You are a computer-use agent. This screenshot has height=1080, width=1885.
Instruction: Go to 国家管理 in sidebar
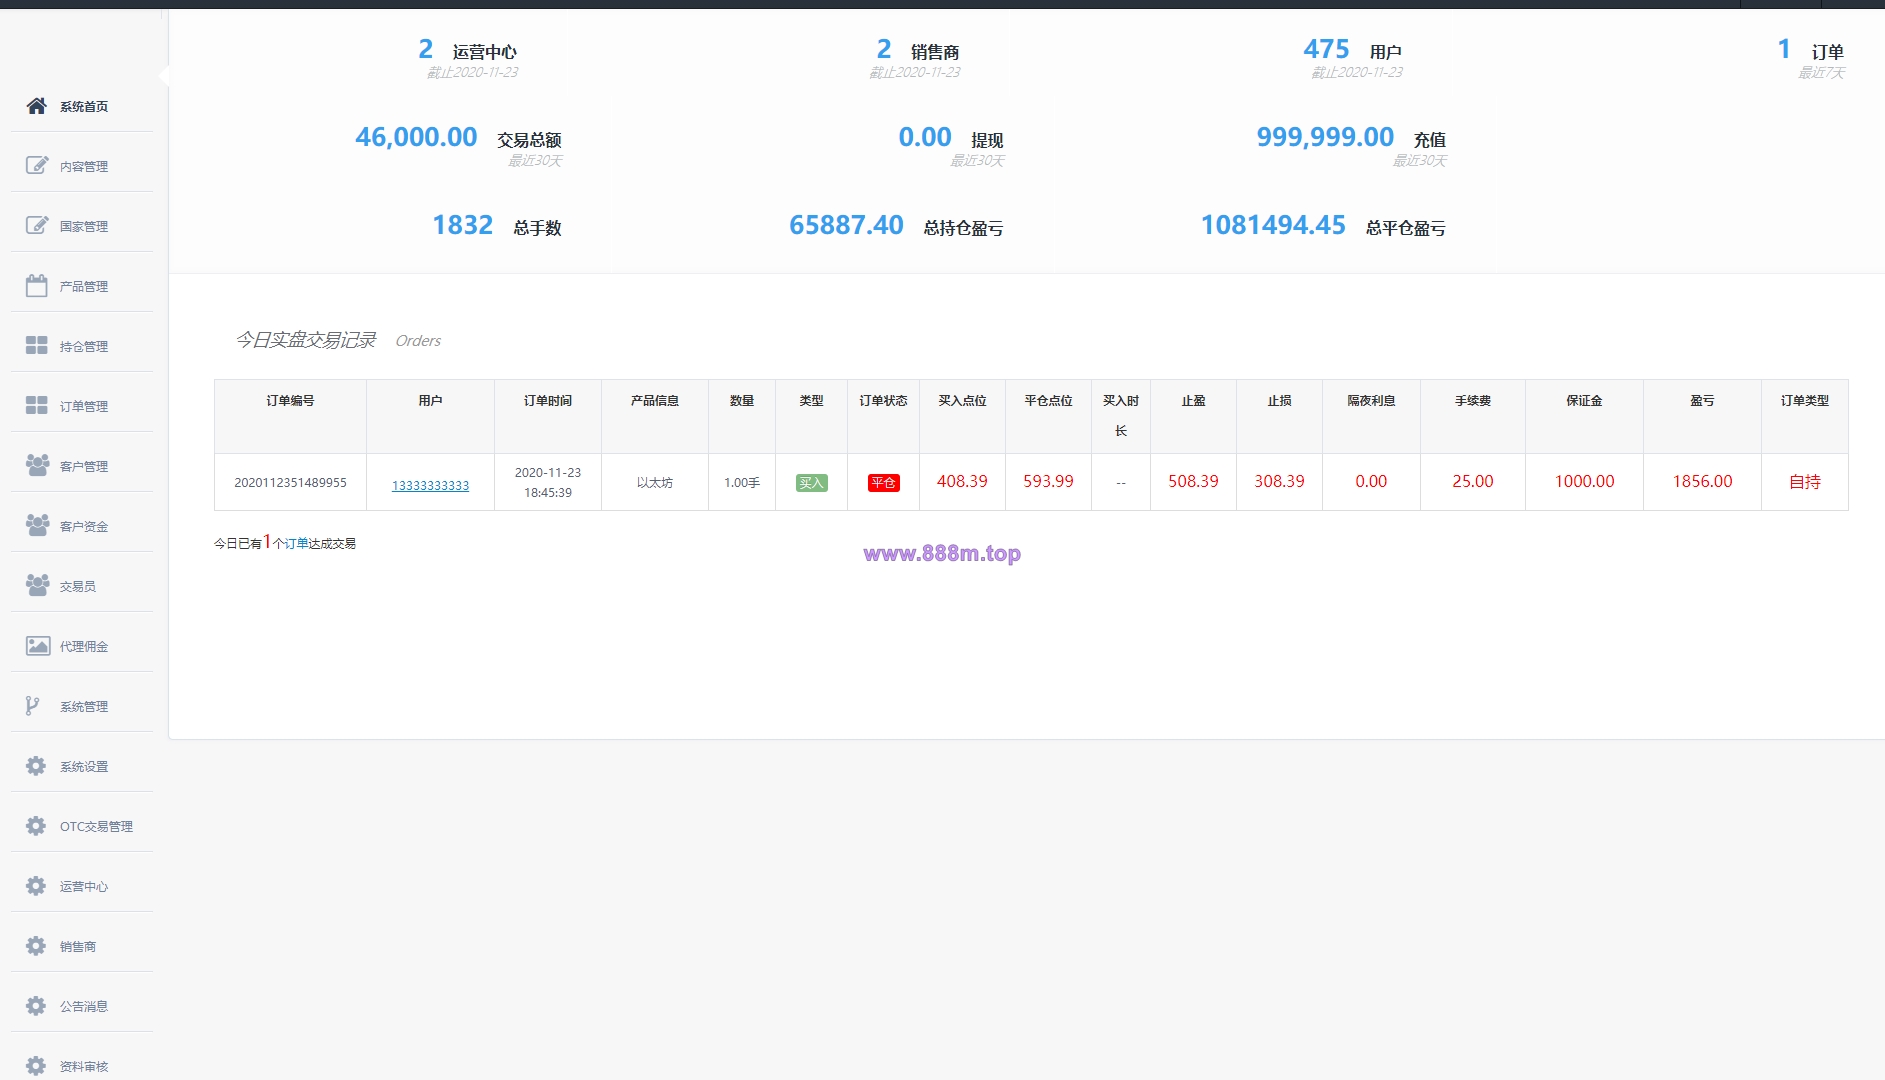(x=82, y=226)
